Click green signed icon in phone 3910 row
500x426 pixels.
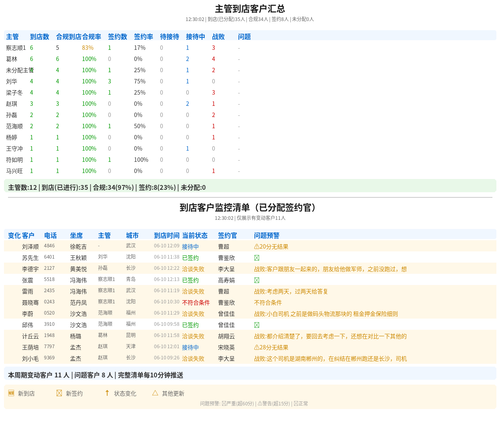(257, 325)
